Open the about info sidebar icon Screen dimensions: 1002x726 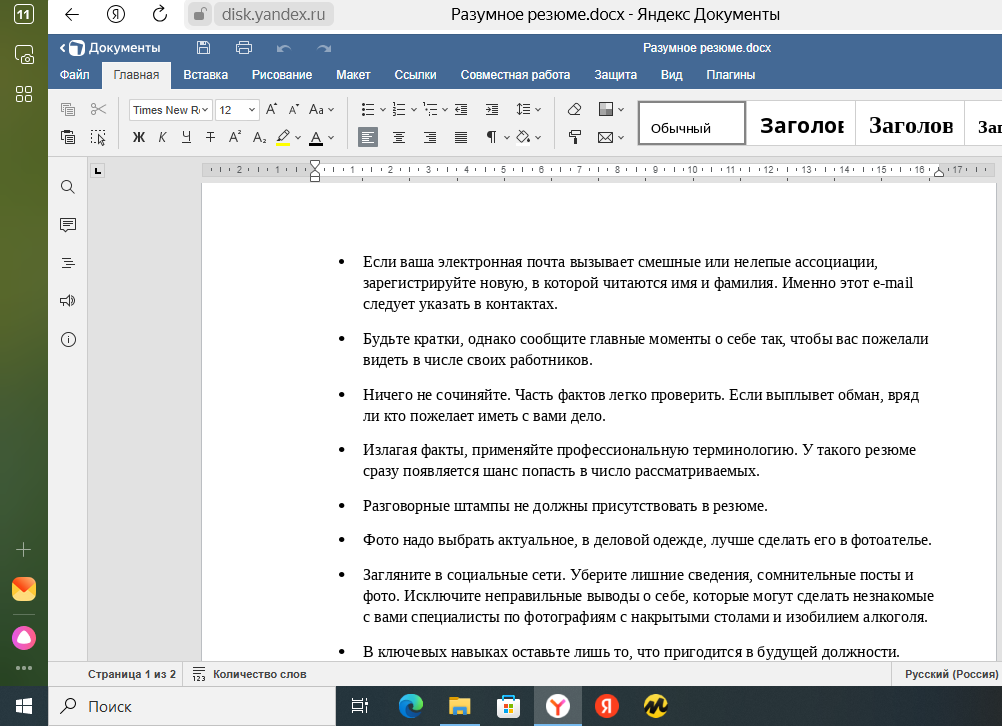(x=68, y=339)
